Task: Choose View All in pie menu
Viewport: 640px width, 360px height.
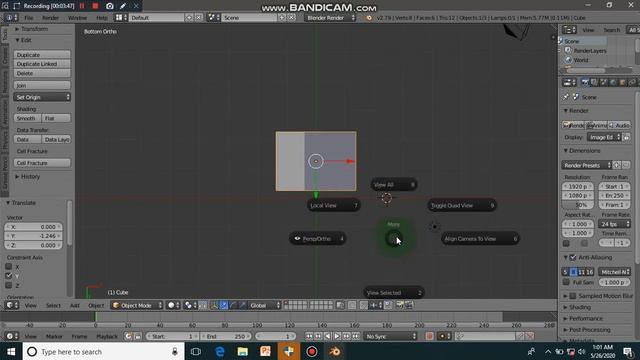Action: [x=394, y=185]
